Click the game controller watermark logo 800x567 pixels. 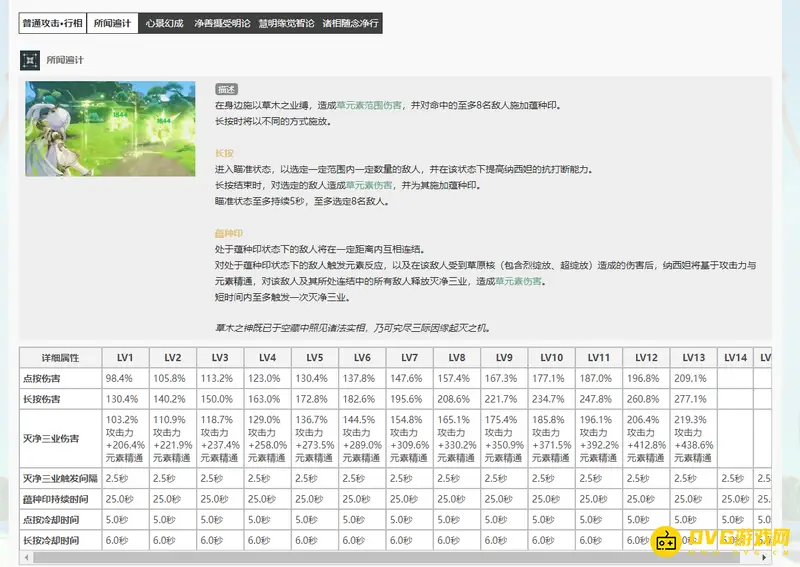(x=667, y=541)
